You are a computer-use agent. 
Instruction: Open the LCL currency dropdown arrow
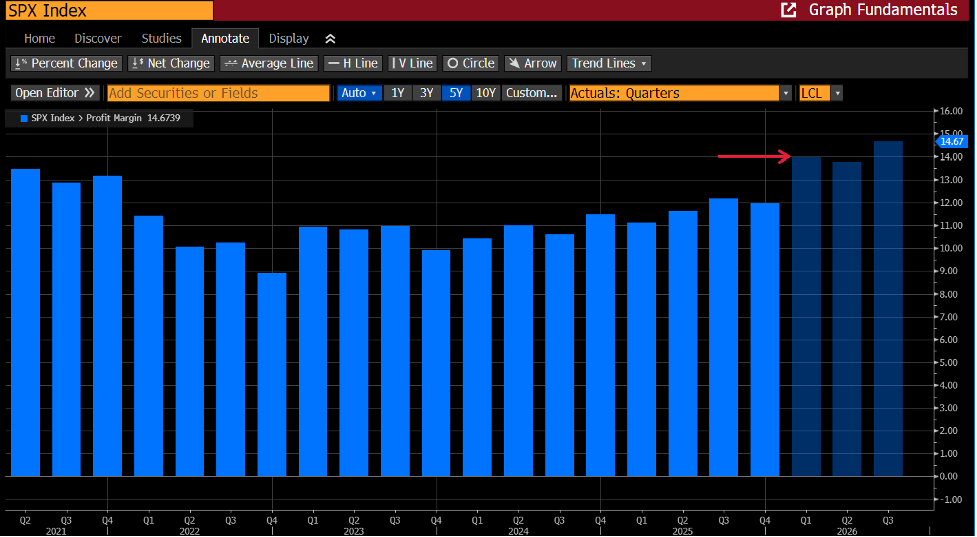click(x=837, y=93)
